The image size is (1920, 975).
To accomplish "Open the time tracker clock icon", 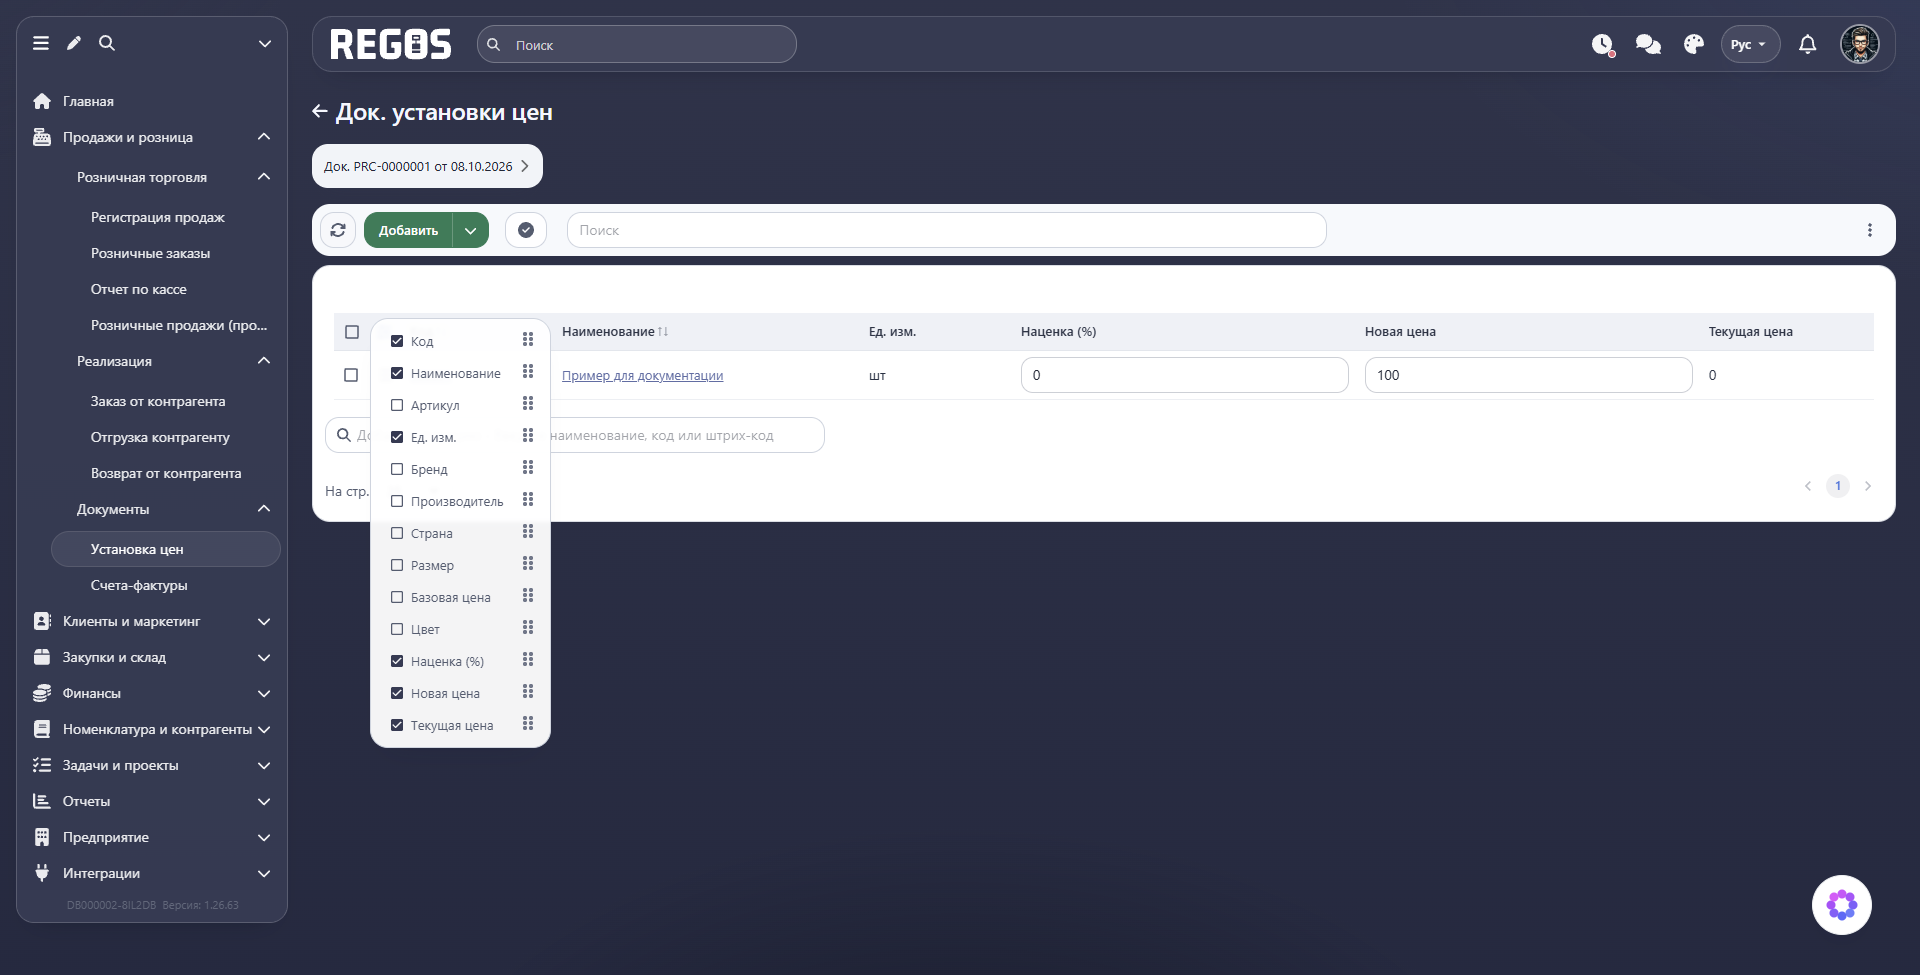I will (x=1603, y=45).
